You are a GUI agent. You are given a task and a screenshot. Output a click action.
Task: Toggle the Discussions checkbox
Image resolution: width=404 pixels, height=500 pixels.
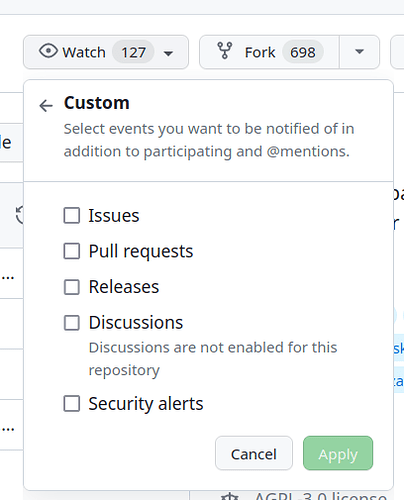tap(72, 323)
